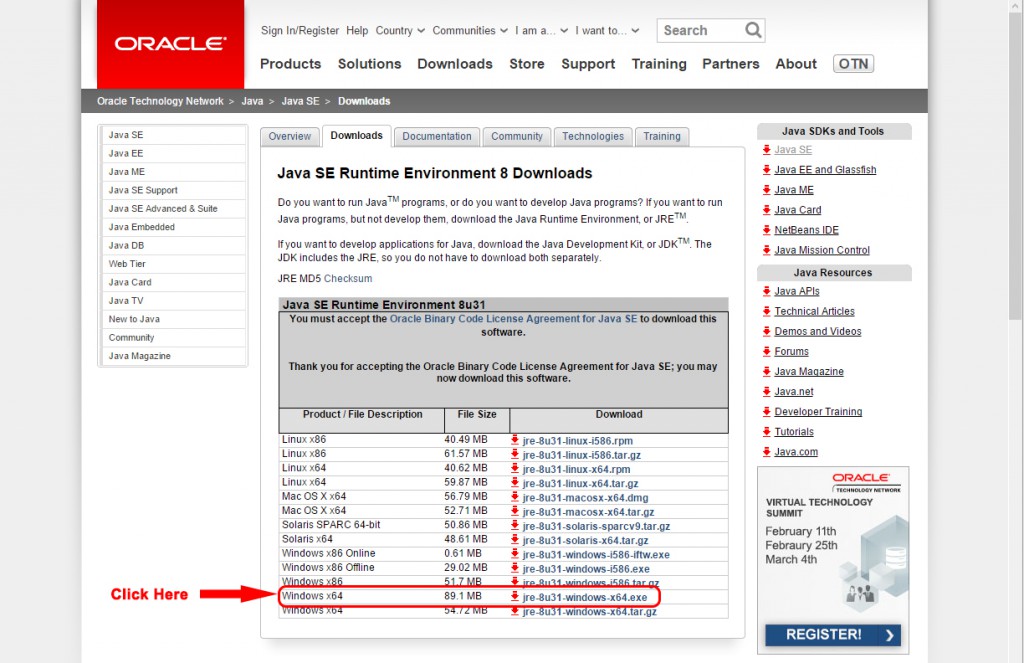Click download arrow icon for jre-8u31-linux-i586.tar.gz
Screen dimensions: 1024x663
coord(515,455)
